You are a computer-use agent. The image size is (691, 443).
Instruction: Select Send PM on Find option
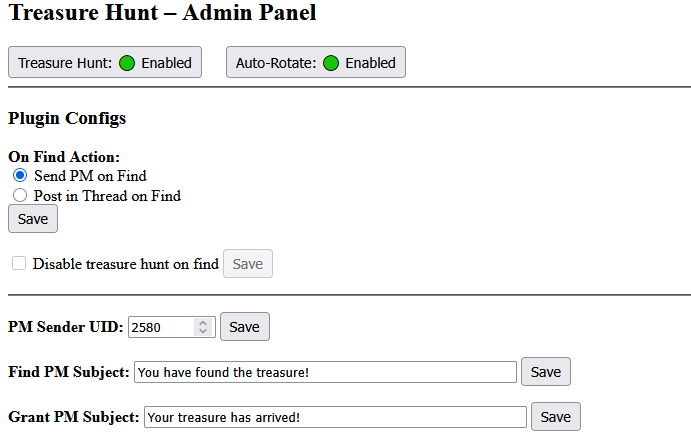pos(20,176)
